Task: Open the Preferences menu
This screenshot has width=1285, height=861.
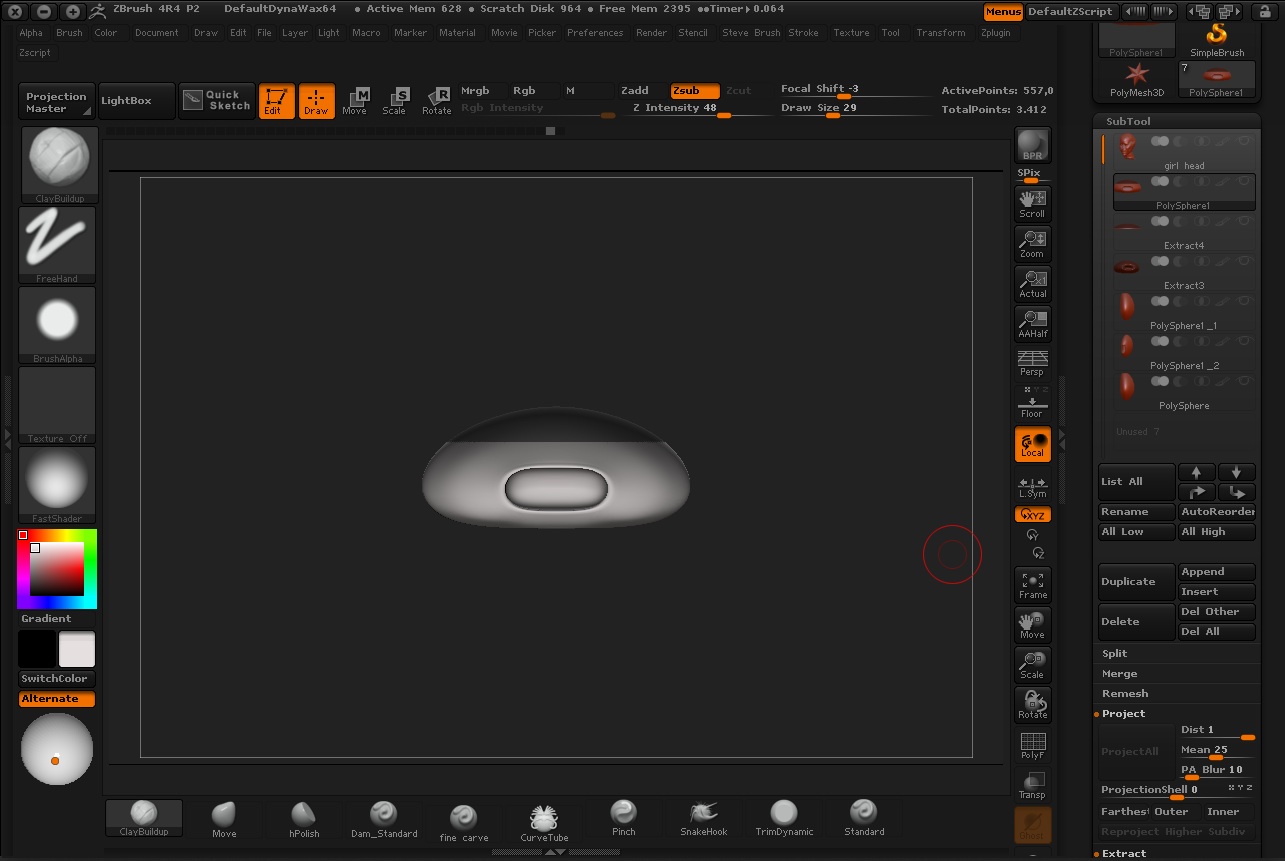Action: click(x=595, y=33)
